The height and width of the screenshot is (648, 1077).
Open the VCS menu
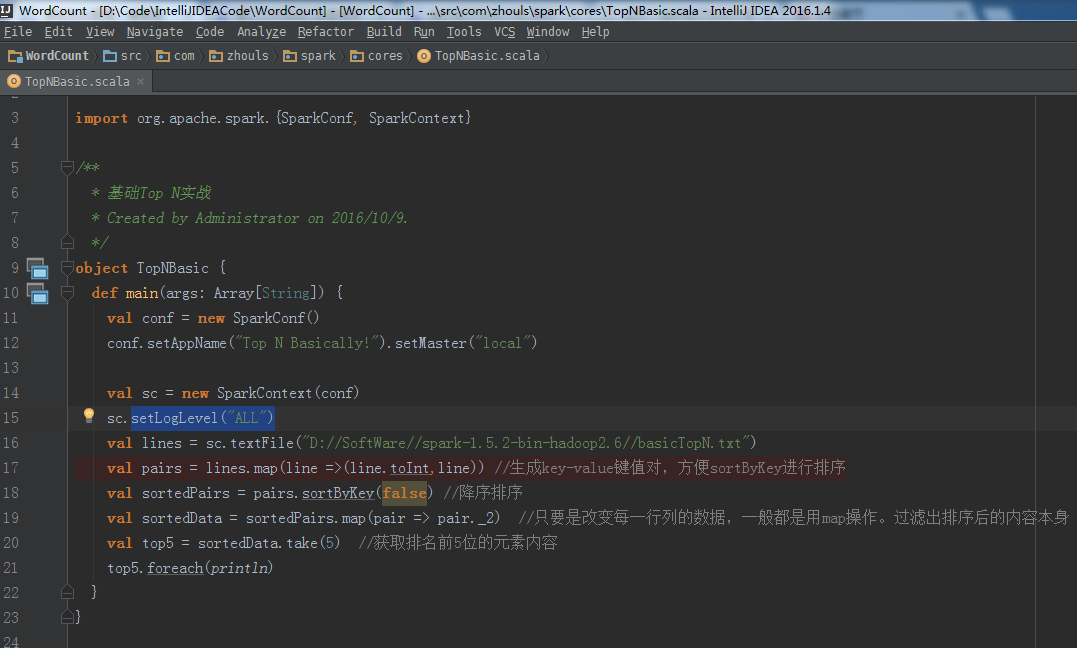[x=504, y=32]
